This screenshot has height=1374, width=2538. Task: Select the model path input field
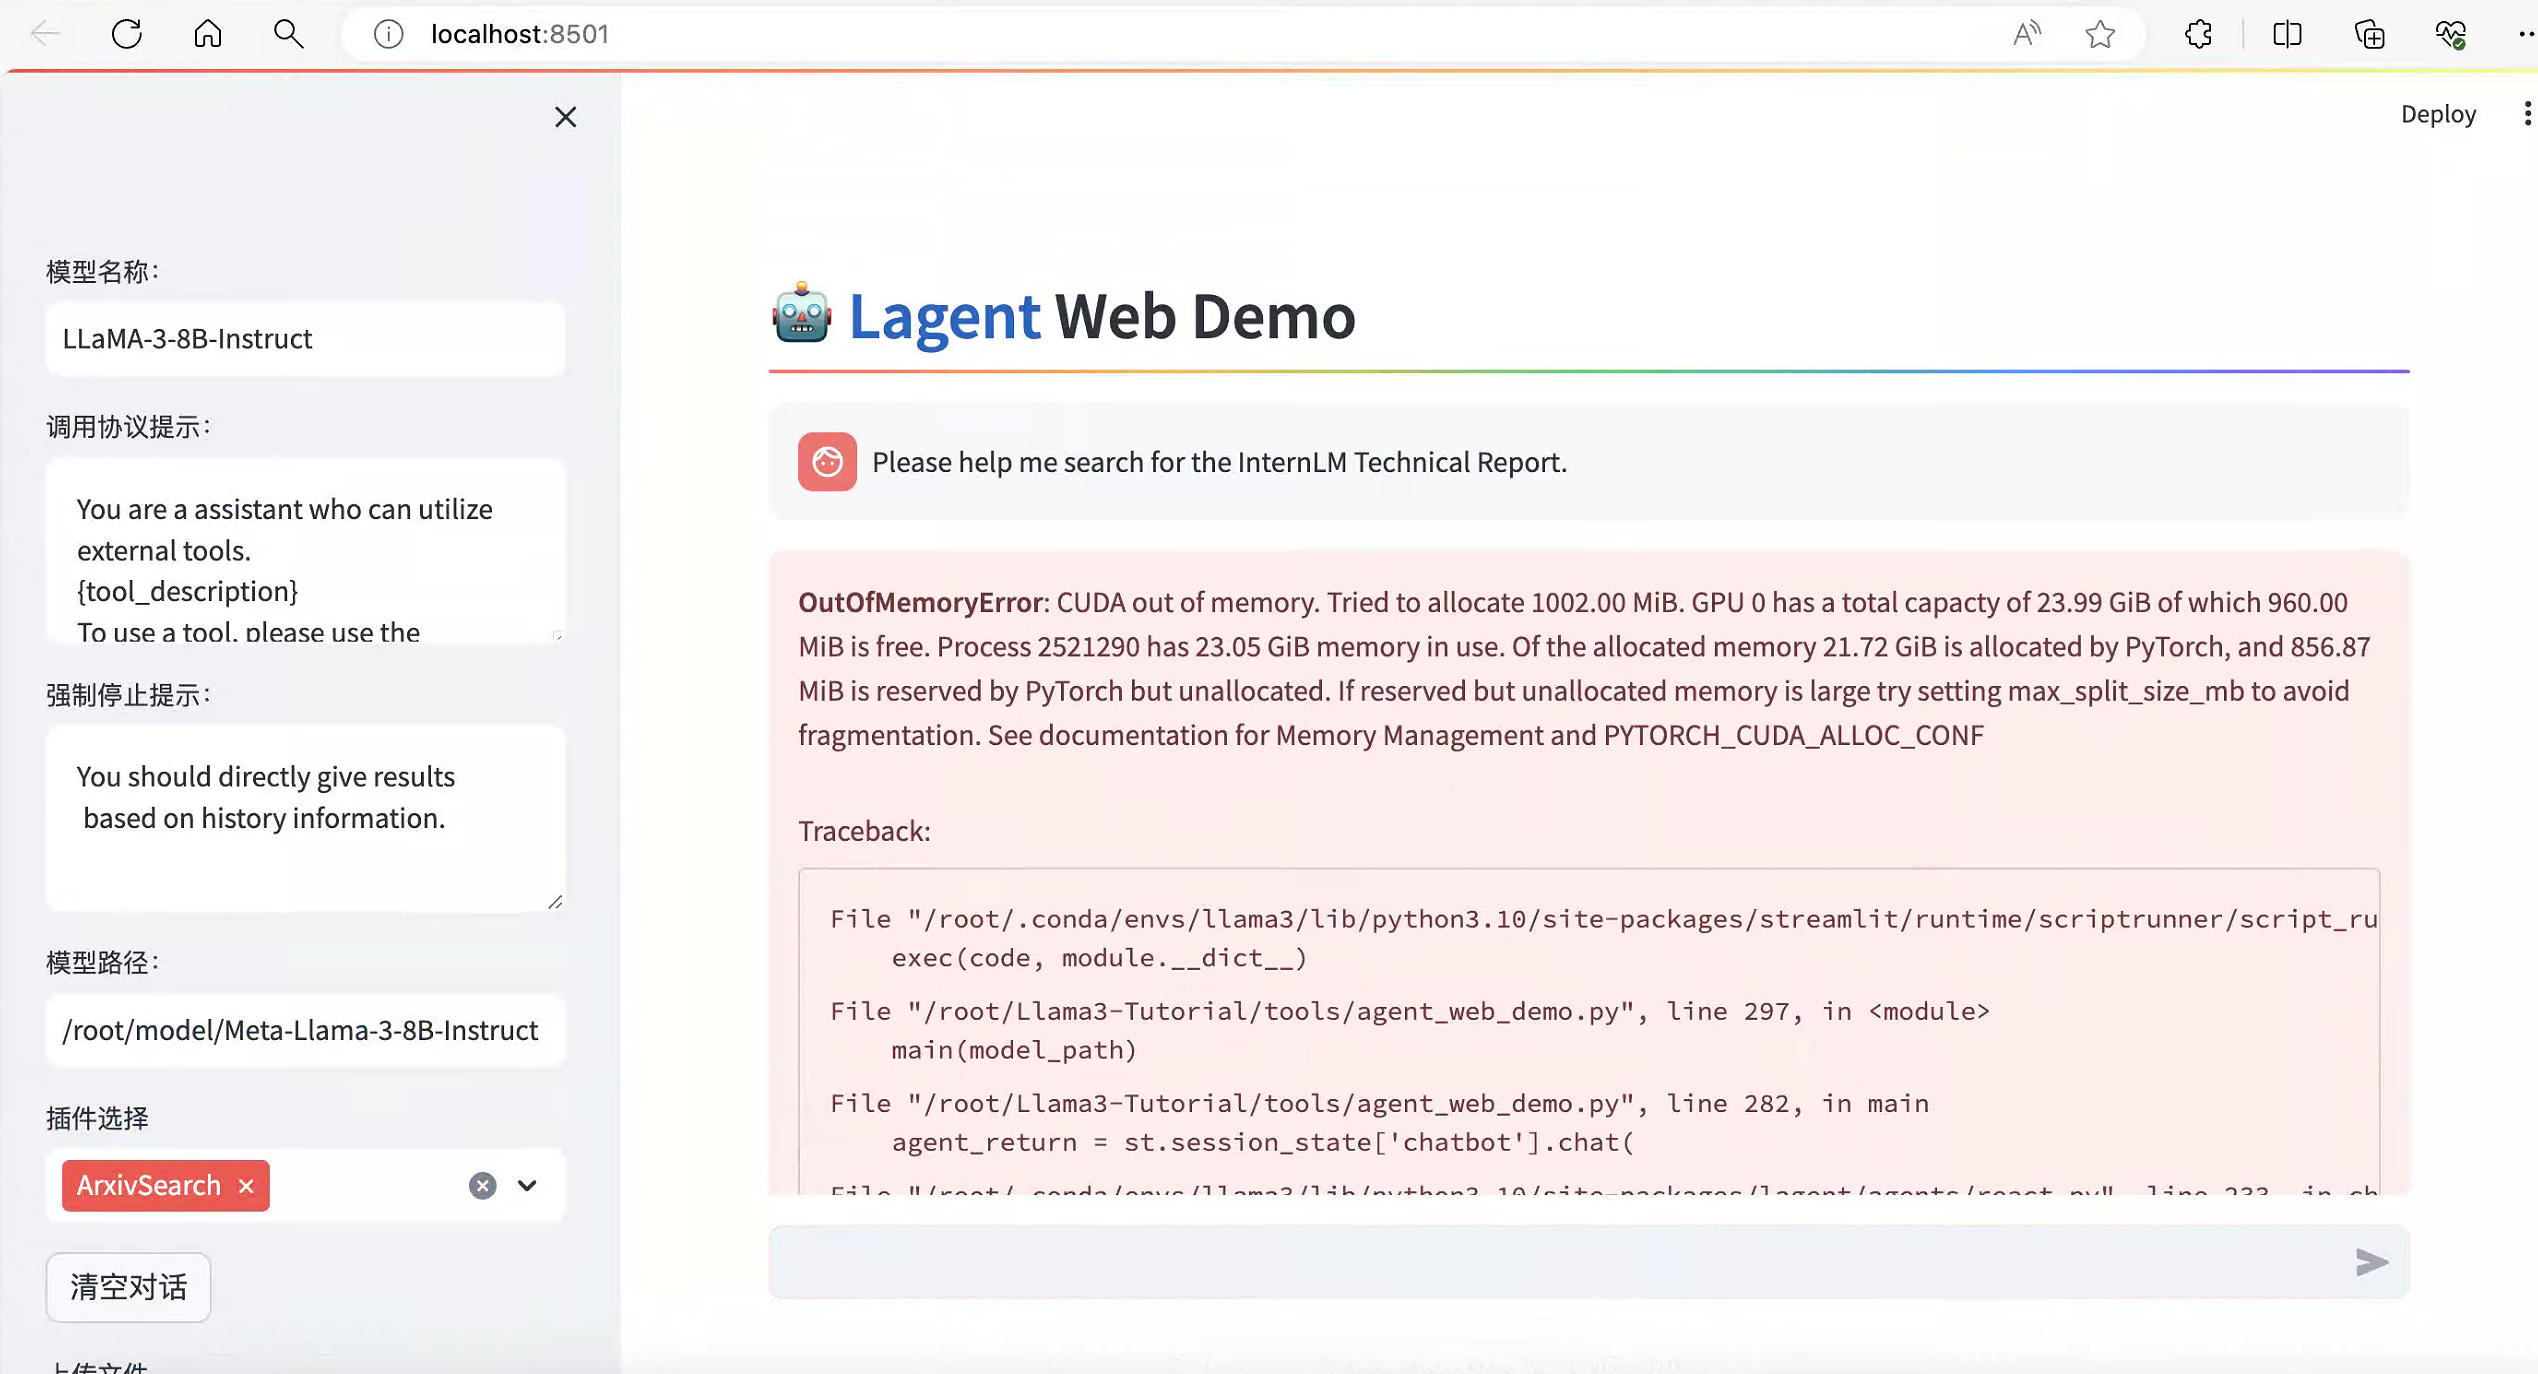pos(305,1029)
